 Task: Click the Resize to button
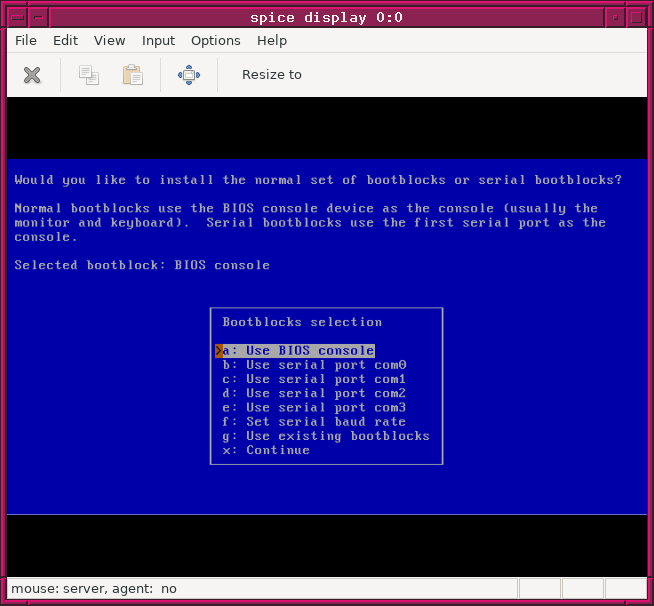(271, 75)
